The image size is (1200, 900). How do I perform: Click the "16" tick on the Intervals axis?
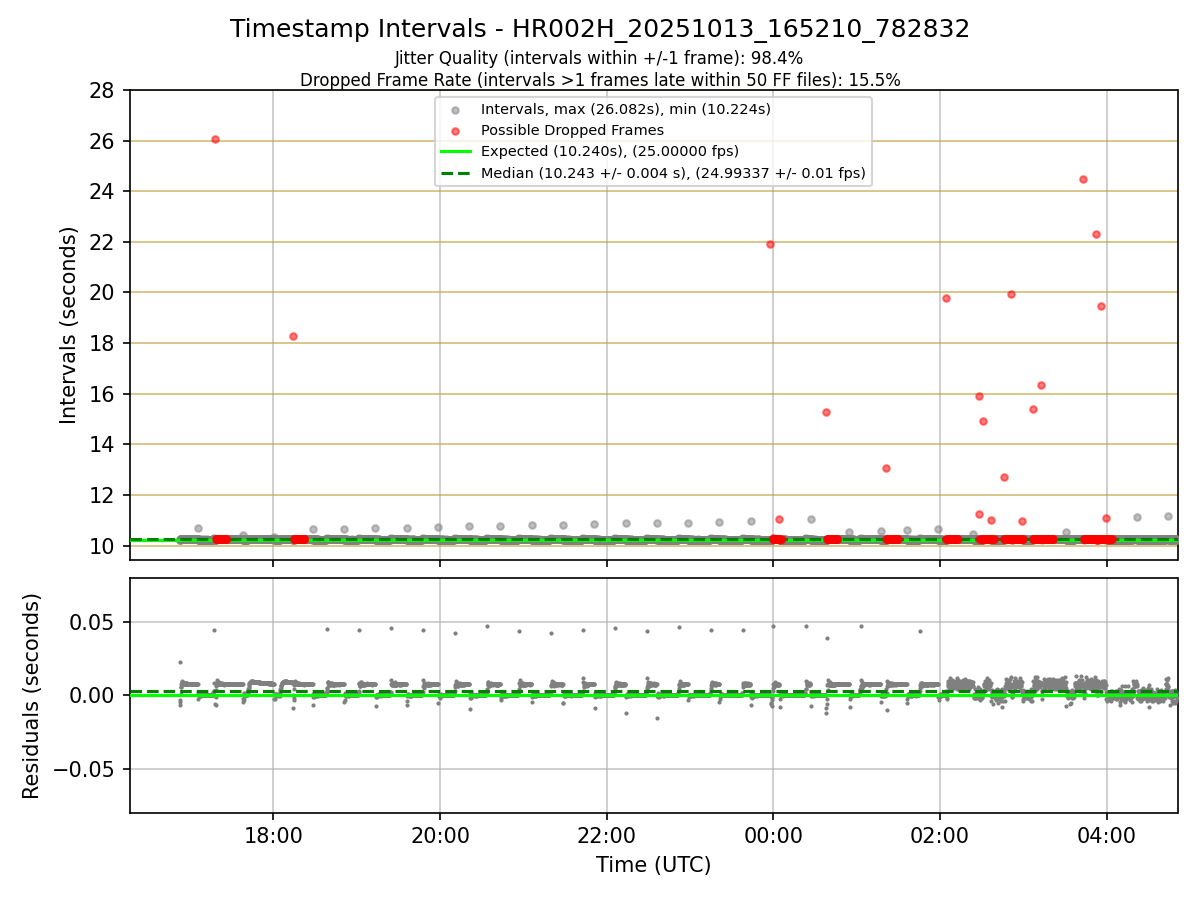[x=101, y=394]
